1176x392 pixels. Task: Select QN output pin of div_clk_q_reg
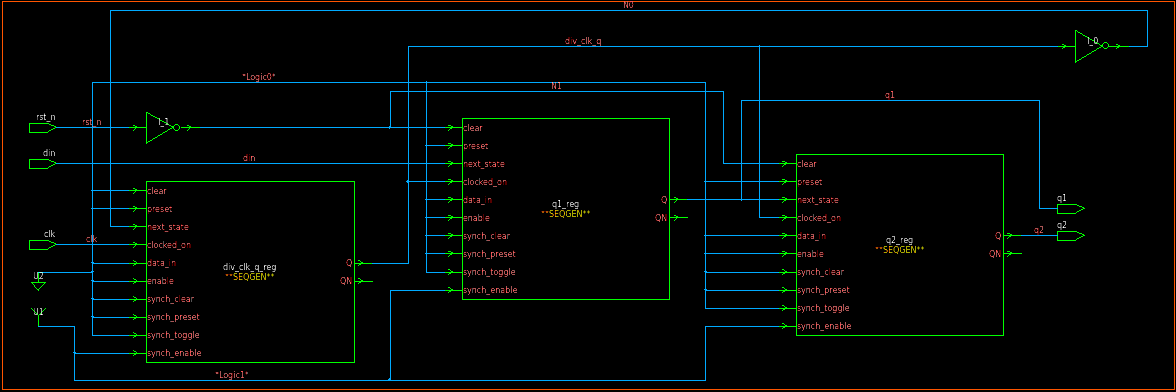click(346, 280)
